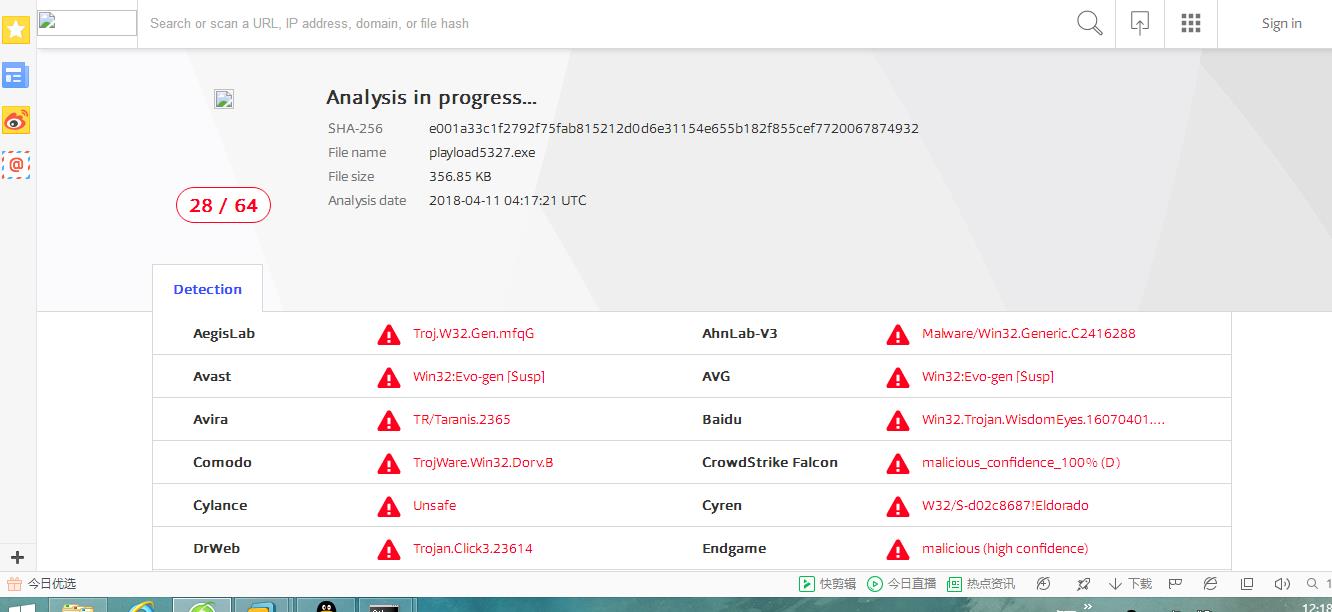Click the AVG engine name

(x=716, y=376)
